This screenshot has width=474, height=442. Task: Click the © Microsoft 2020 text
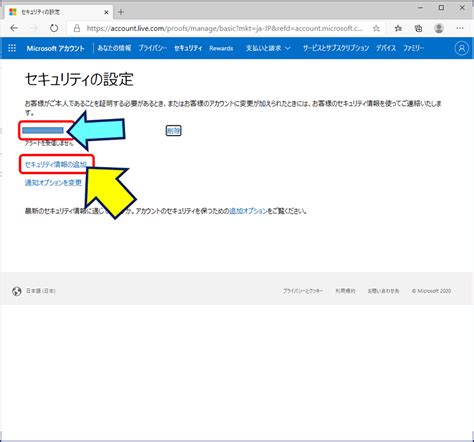coord(431,291)
